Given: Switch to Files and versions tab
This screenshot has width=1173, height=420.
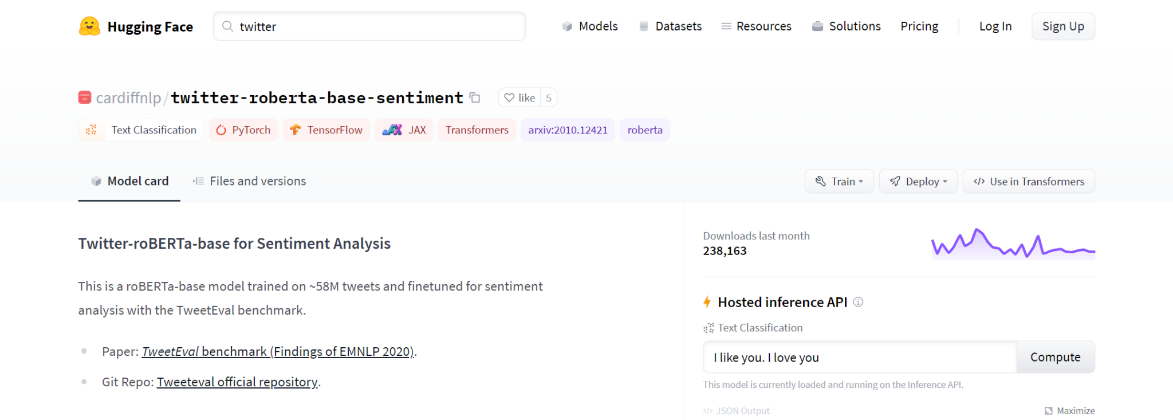Looking at the screenshot, I should [249, 181].
